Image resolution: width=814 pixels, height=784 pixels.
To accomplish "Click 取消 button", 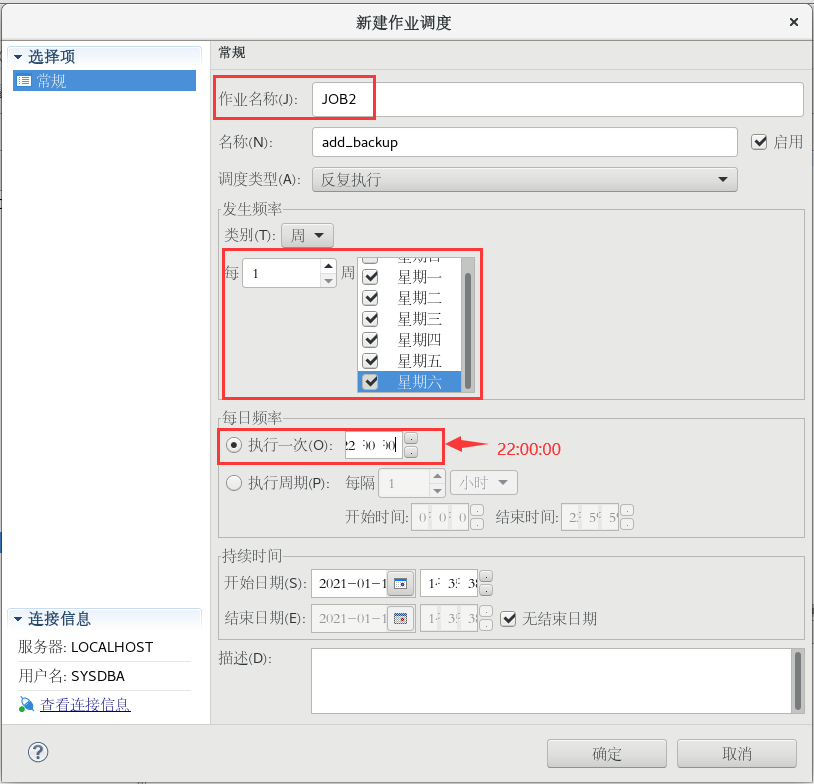I will point(737,753).
